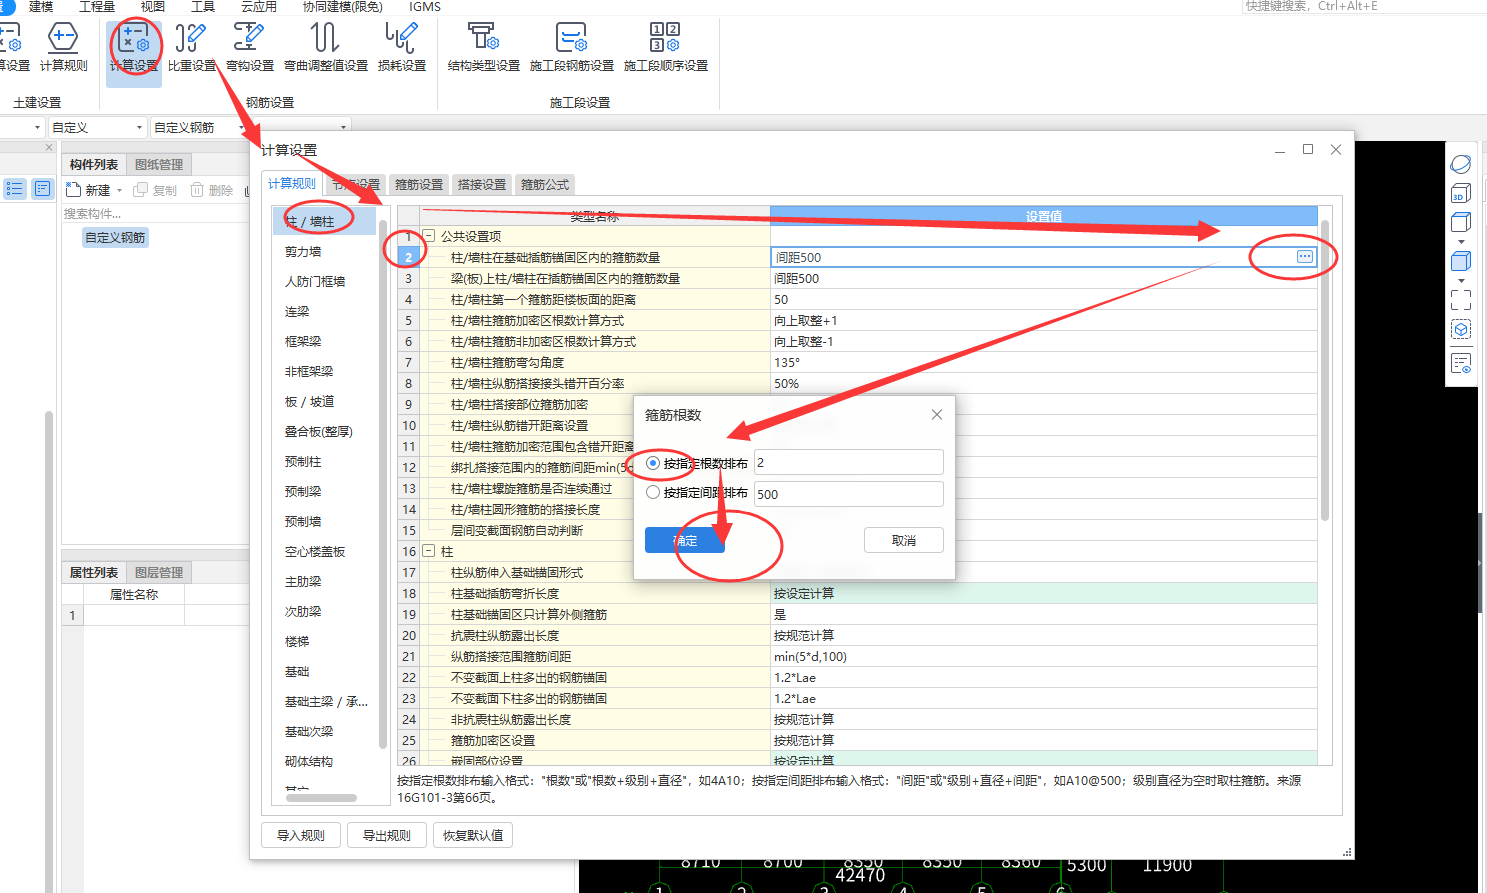Click the table vertical scrollbar
Viewport: 1487px width, 893px height.
(1325, 370)
